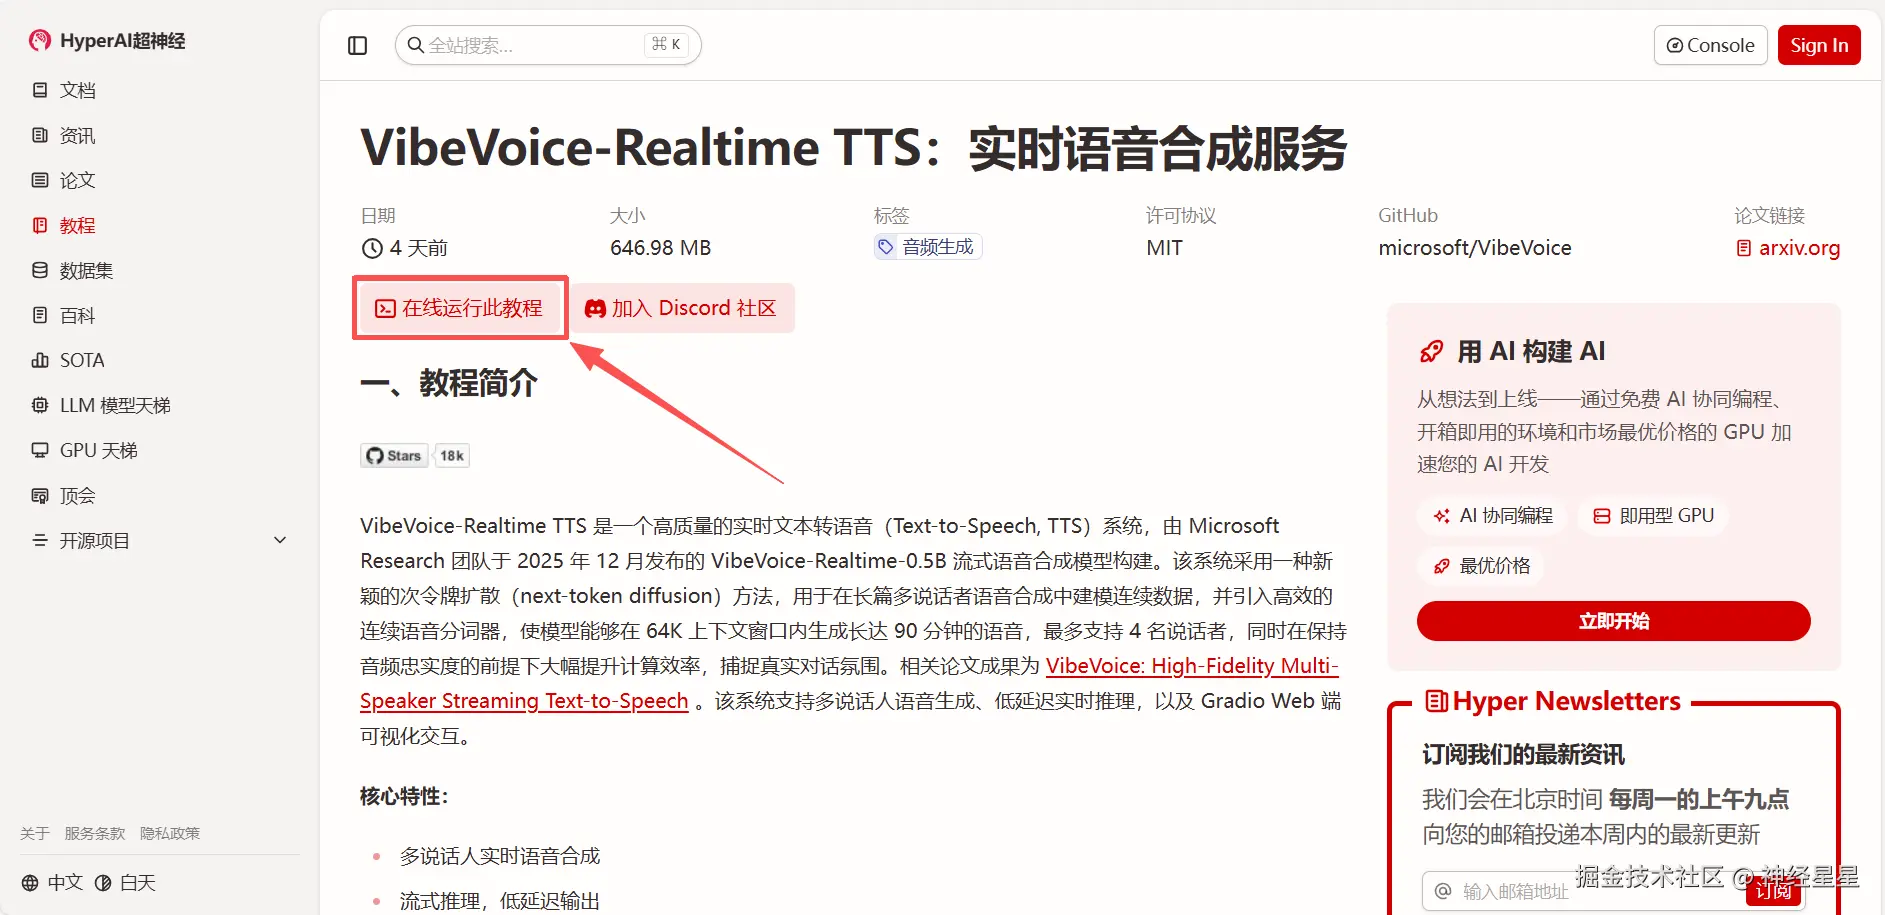Open the 中文 language selector

(x=53, y=883)
